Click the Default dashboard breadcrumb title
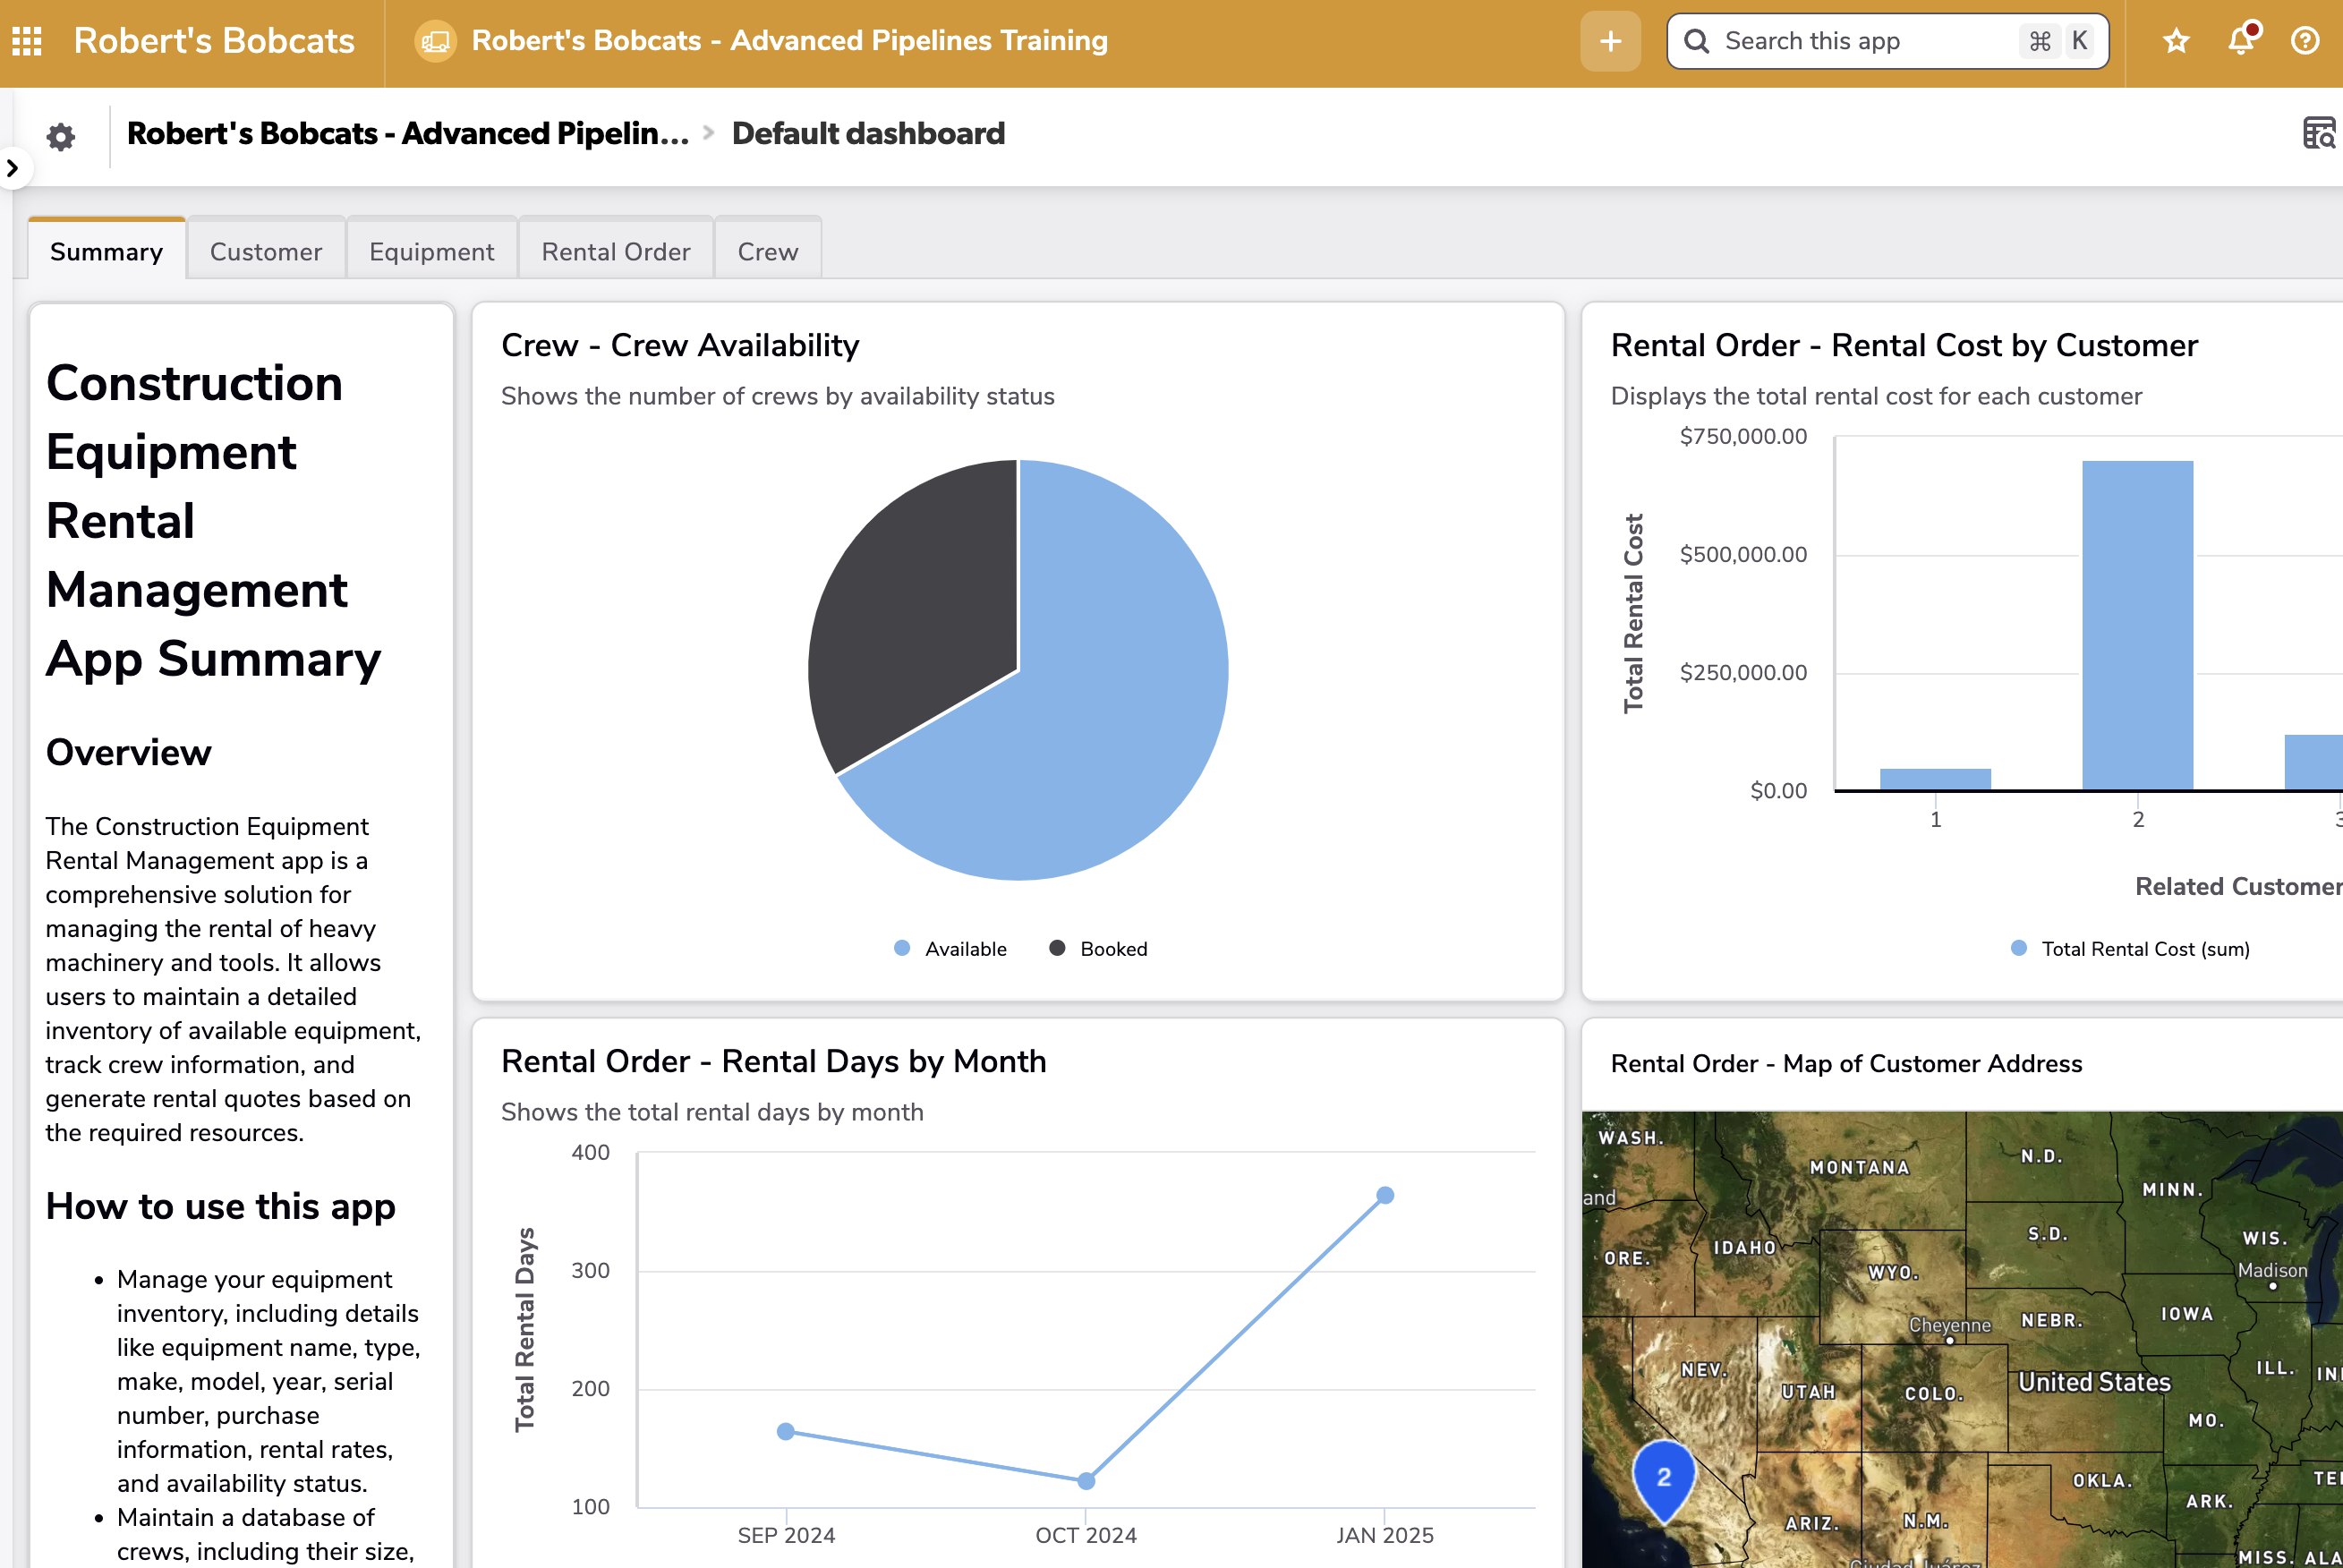Image resolution: width=2343 pixels, height=1568 pixels. click(868, 133)
